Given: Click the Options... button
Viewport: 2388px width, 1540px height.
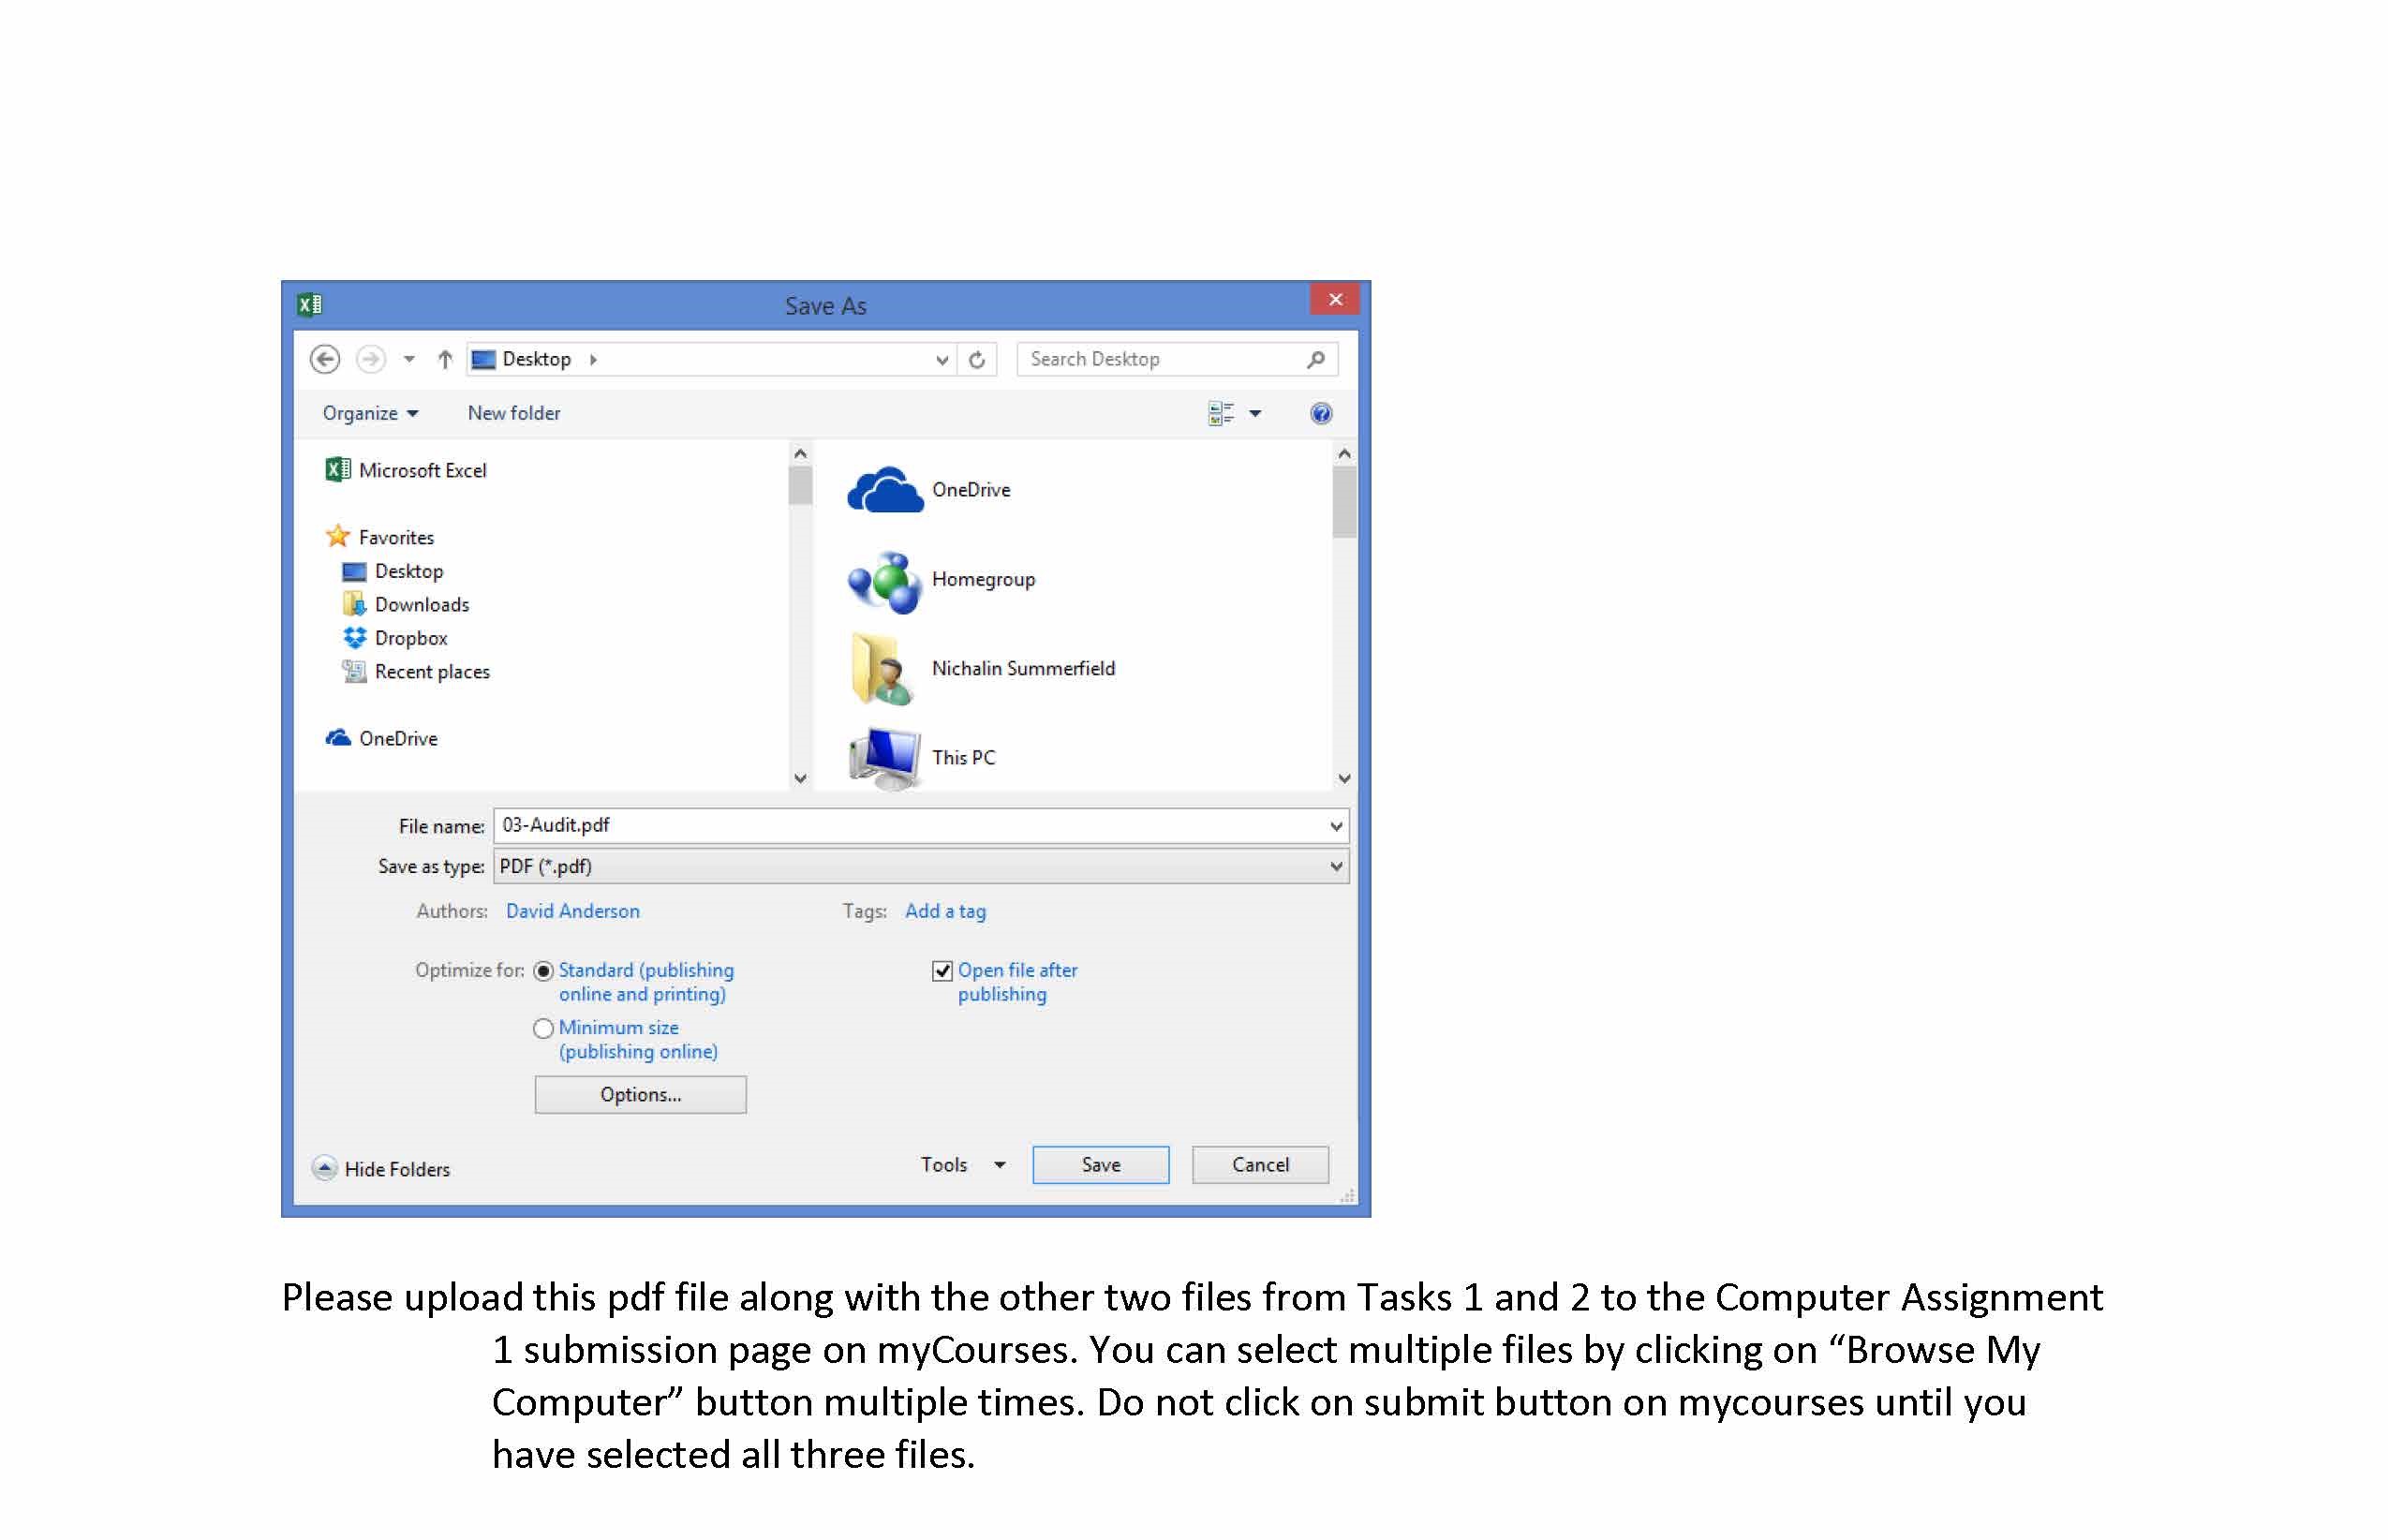Looking at the screenshot, I should (640, 1095).
